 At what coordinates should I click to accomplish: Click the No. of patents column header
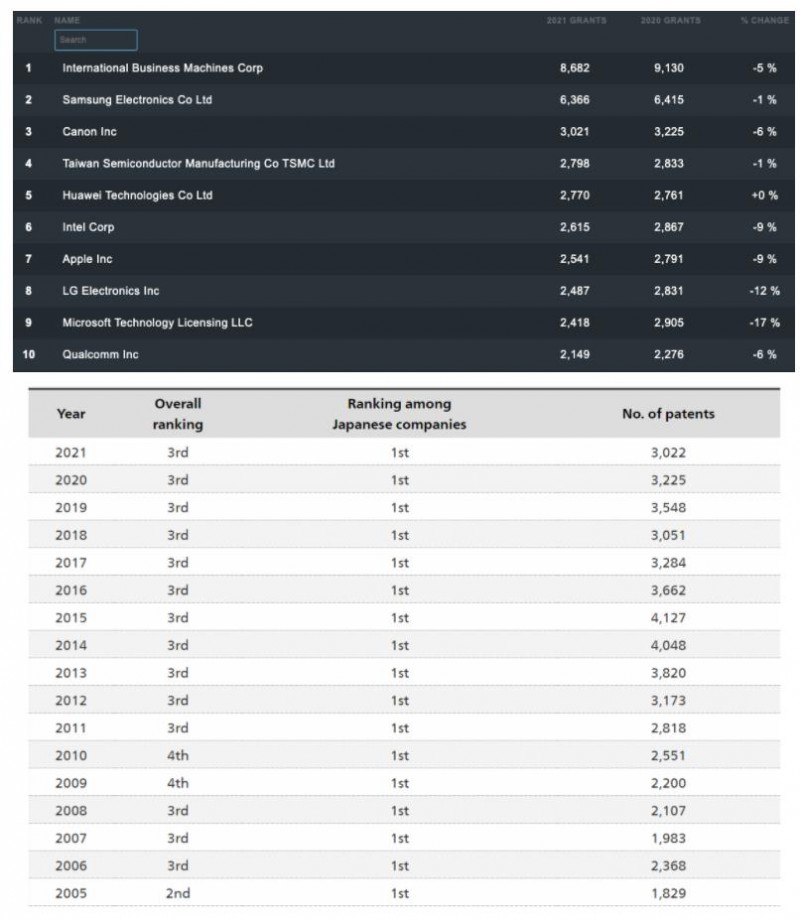[x=668, y=414]
